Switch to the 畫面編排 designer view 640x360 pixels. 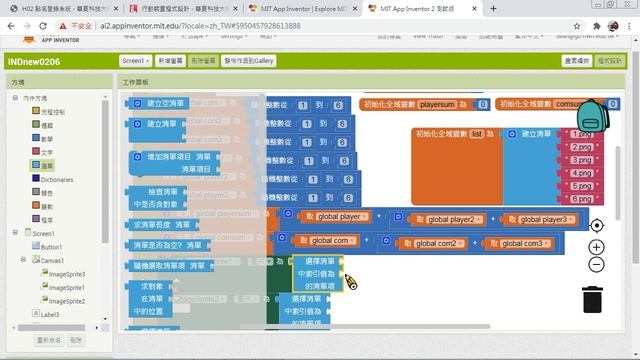pos(577,61)
